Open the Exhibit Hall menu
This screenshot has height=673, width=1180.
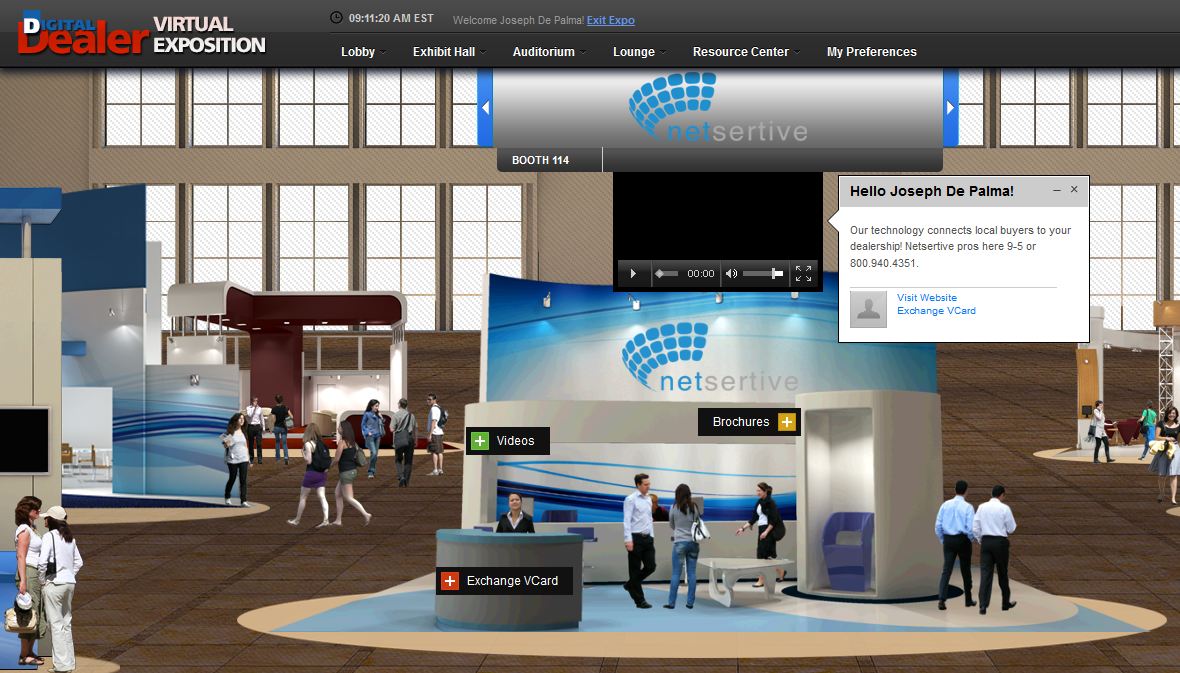tap(444, 52)
